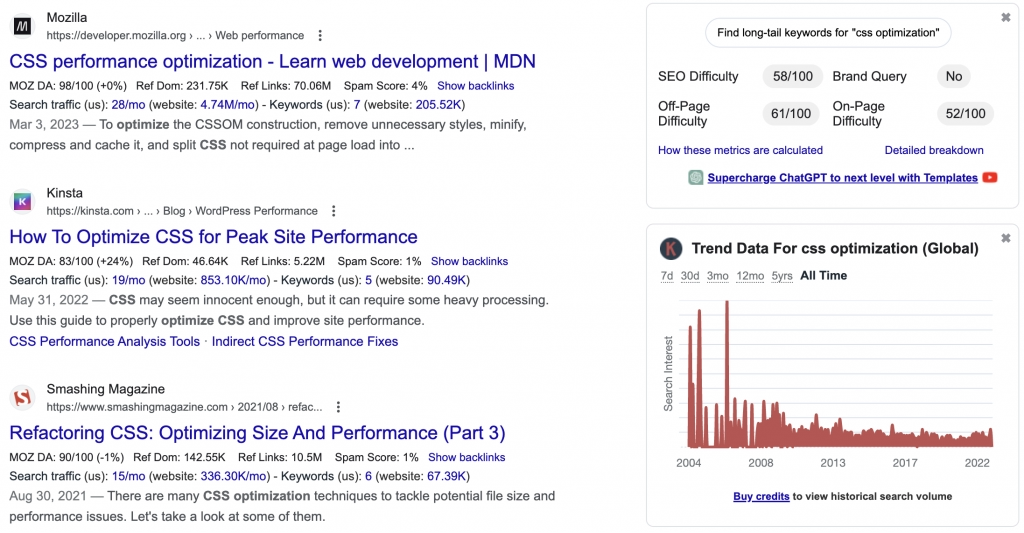Click Smashing Magazine search traffic 15/mo
This screenshot has width=1024, height=533.
tap(128, 476)
